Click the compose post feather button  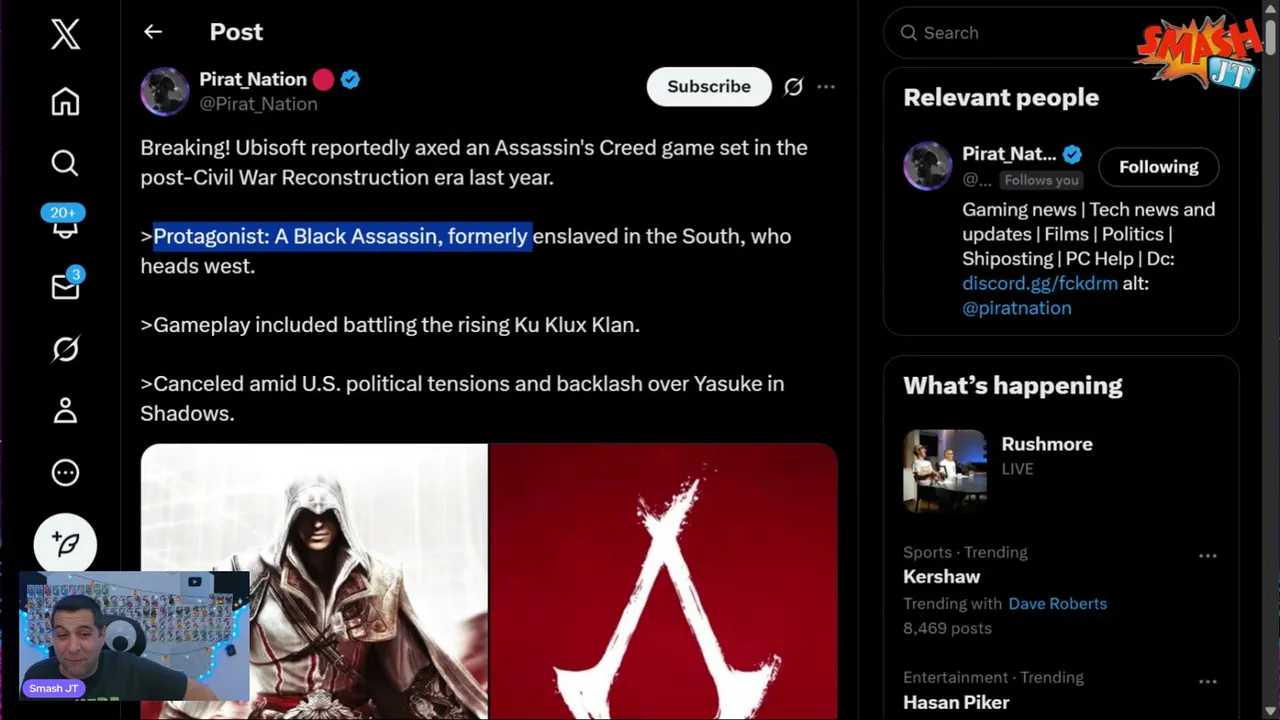coord(65,544)
